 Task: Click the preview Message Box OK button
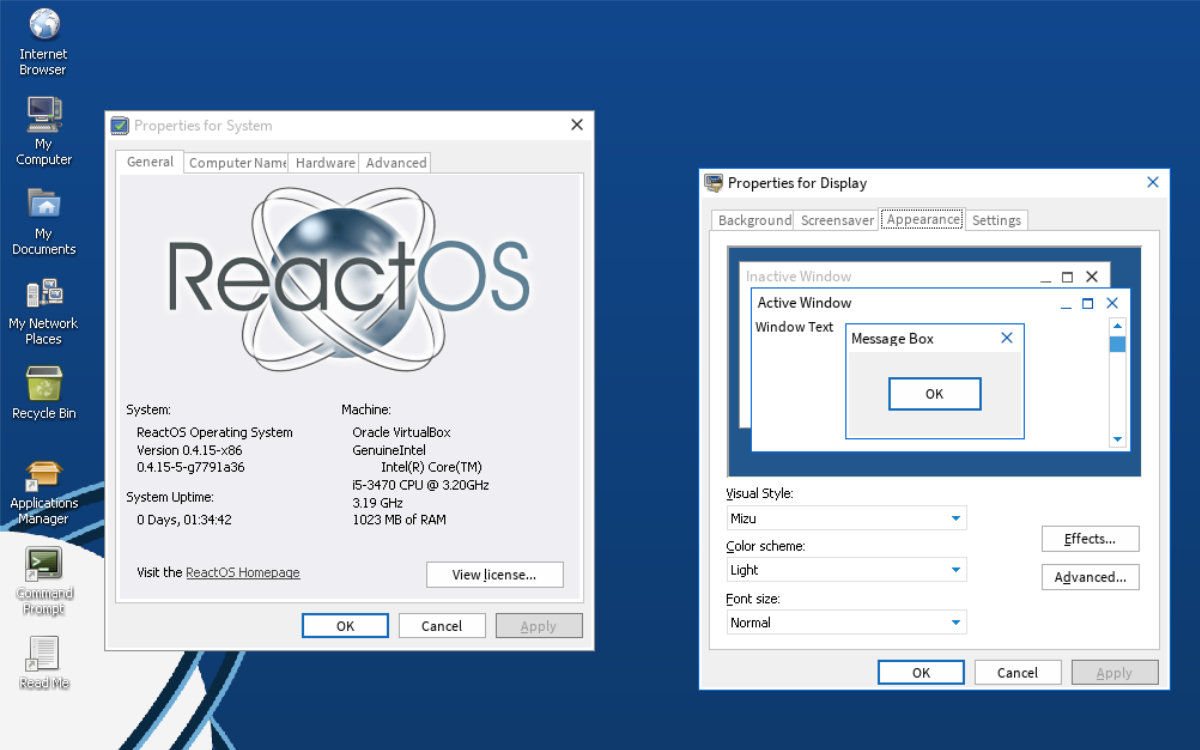point(934,394)
